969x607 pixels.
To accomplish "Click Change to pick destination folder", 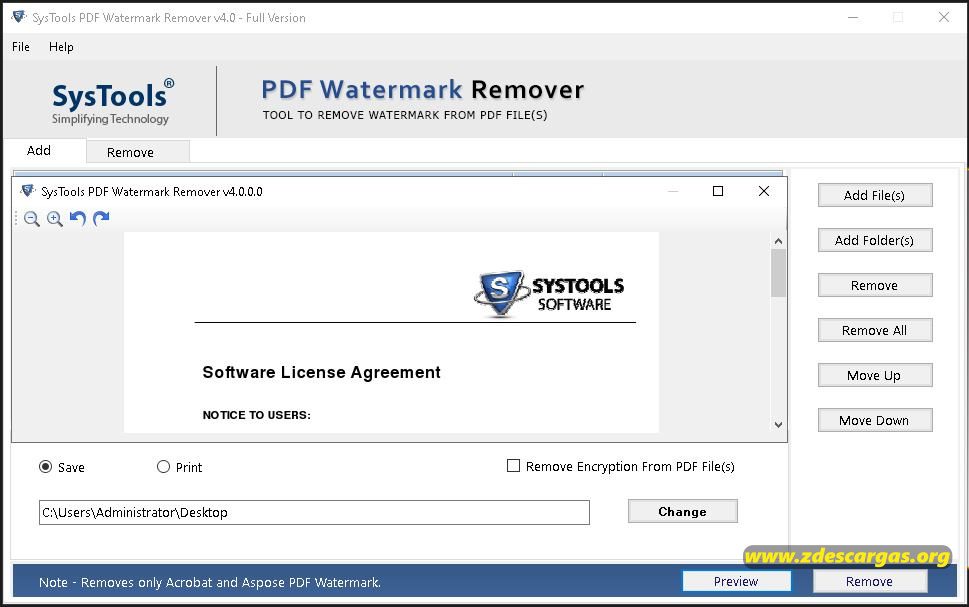I will pyautogui.click(x=682, y=511).
